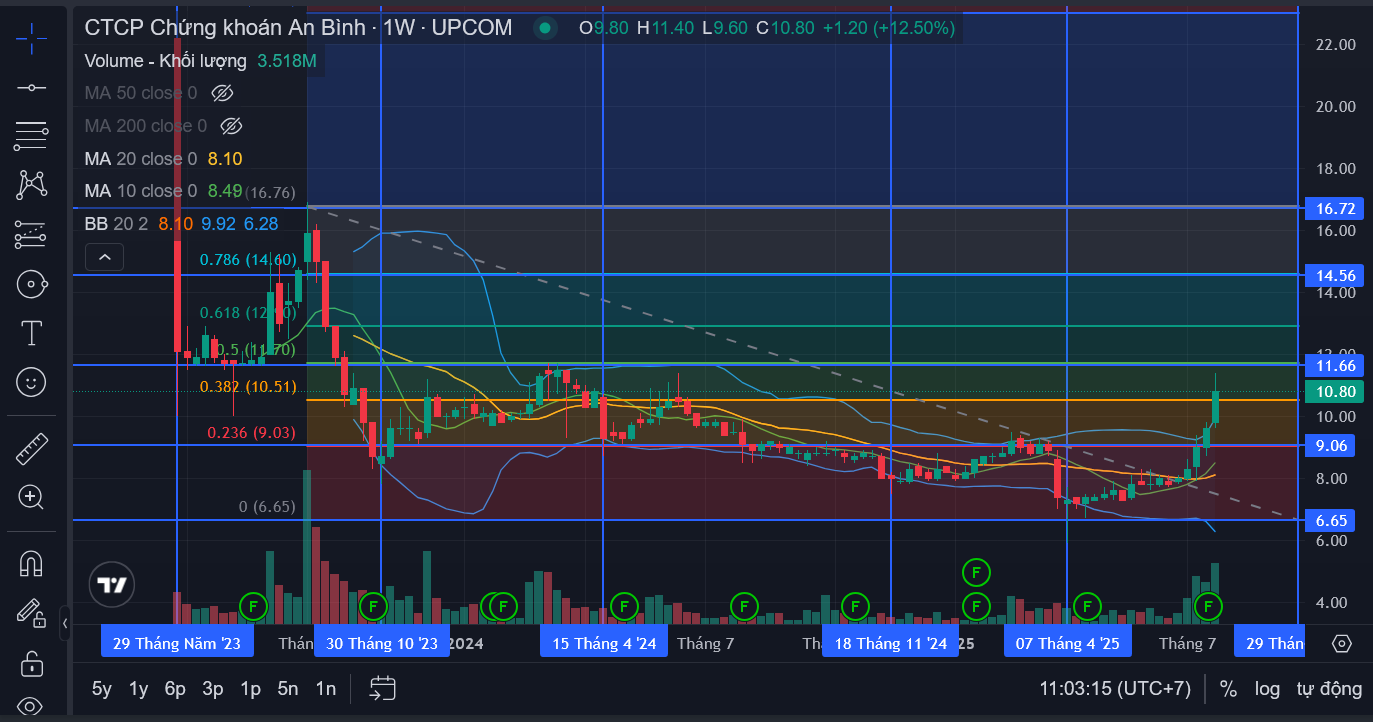This screenshot has height=722, width=1373.
Task: Switch to the 6p time range
Action: click(175, 688)
